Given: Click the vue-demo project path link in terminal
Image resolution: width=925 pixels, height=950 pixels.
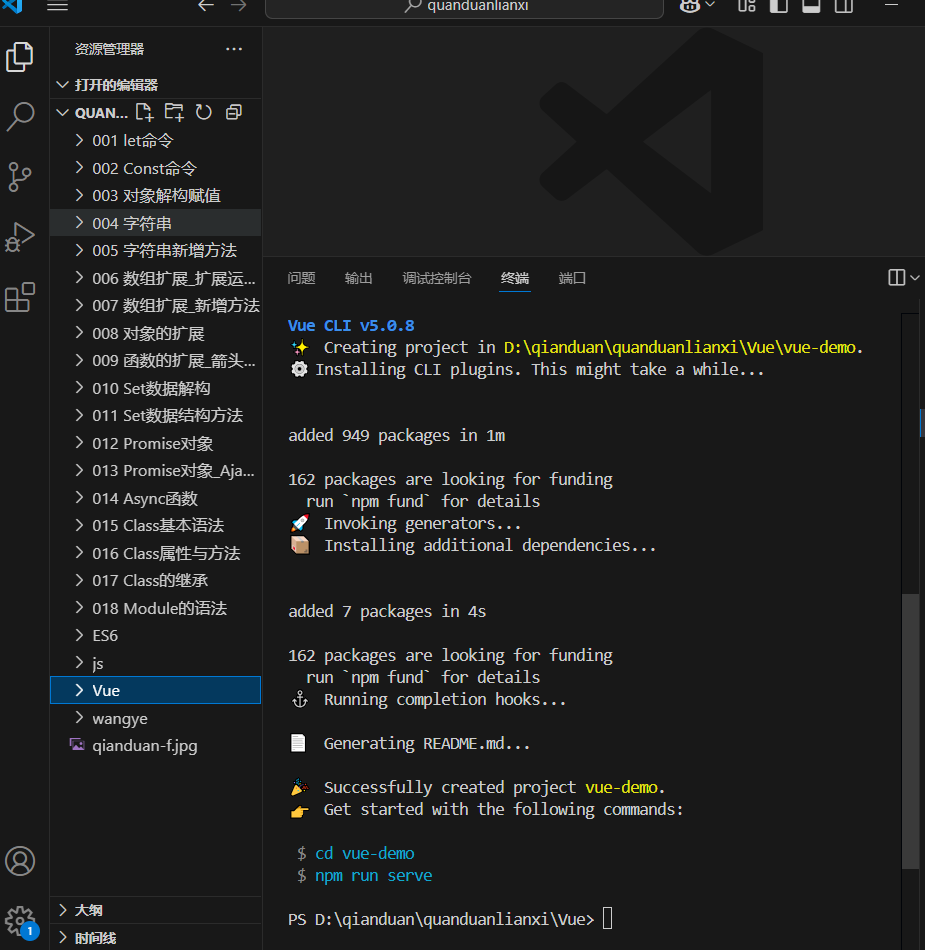Looking at the screenshot, I should coord(680,347).
